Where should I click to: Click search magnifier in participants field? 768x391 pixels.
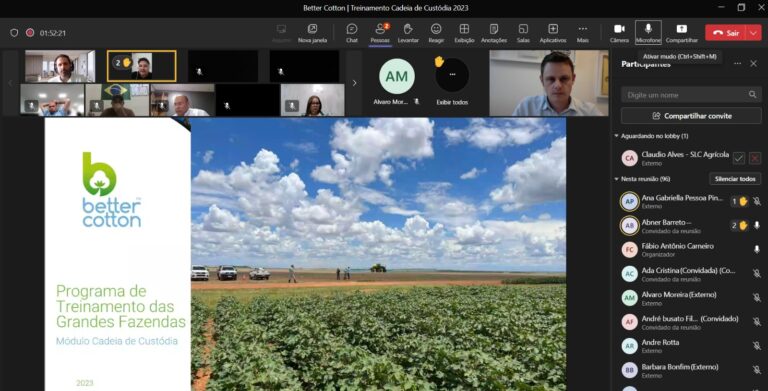pyautogui.click(x=752, y=95)
